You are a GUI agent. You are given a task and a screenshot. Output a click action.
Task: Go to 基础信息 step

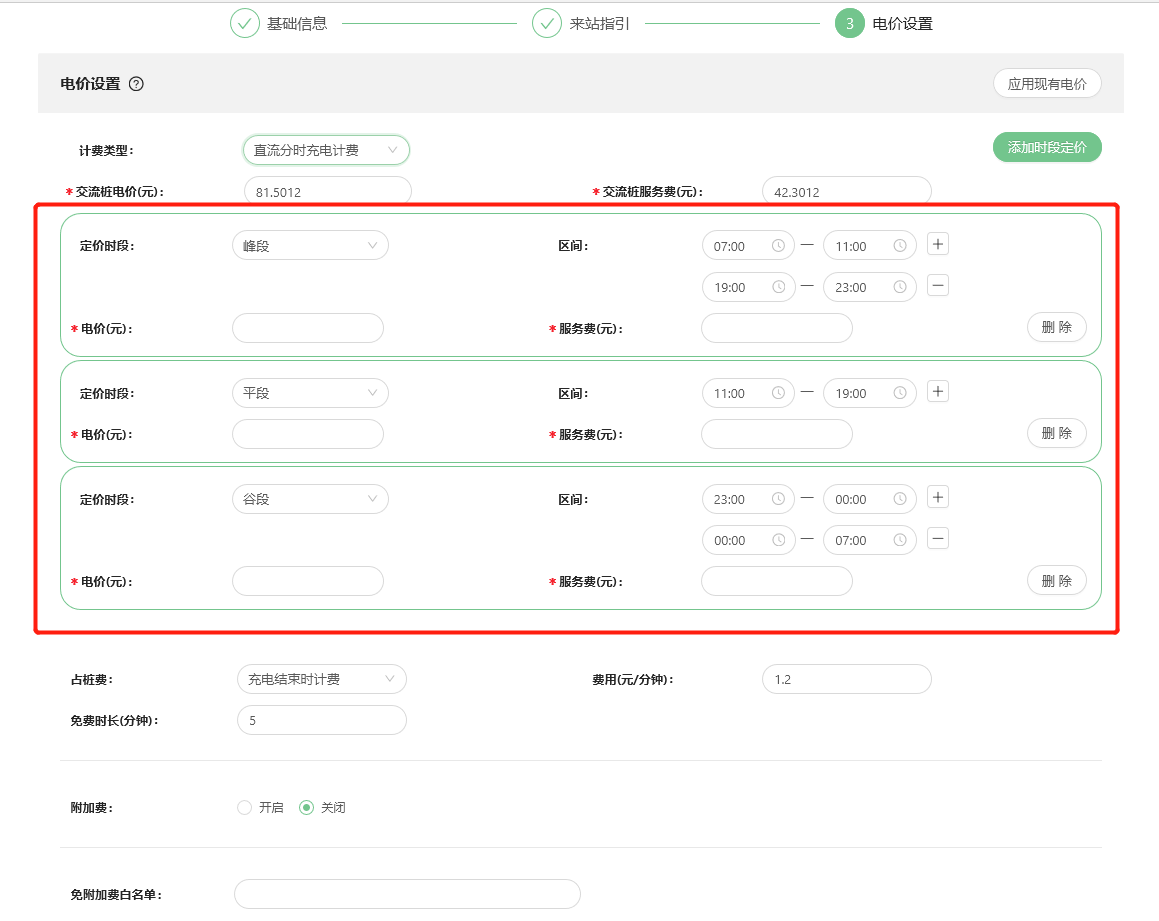click(279, 23)
